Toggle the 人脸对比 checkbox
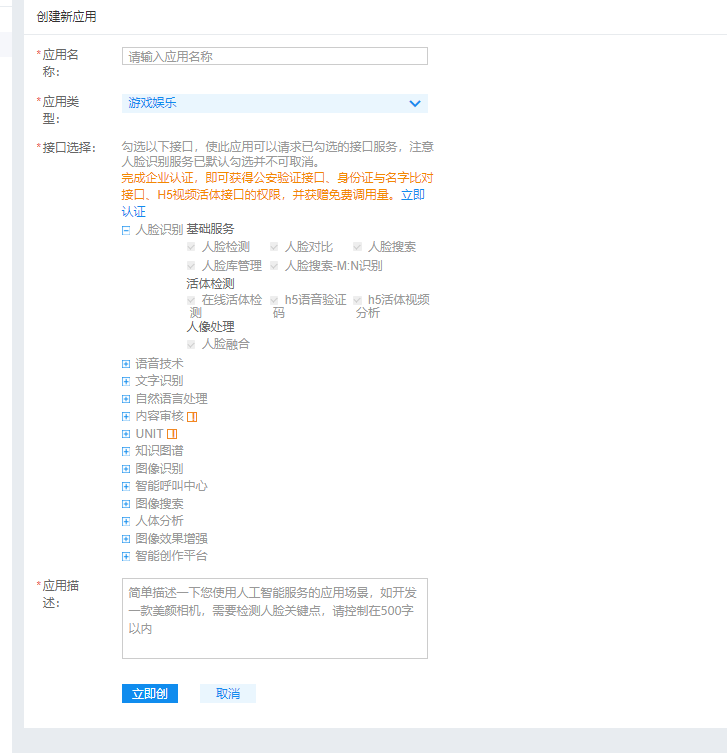The height and width of the screenshot is (753, 727). pyautogui.click(x=274, y=247)
